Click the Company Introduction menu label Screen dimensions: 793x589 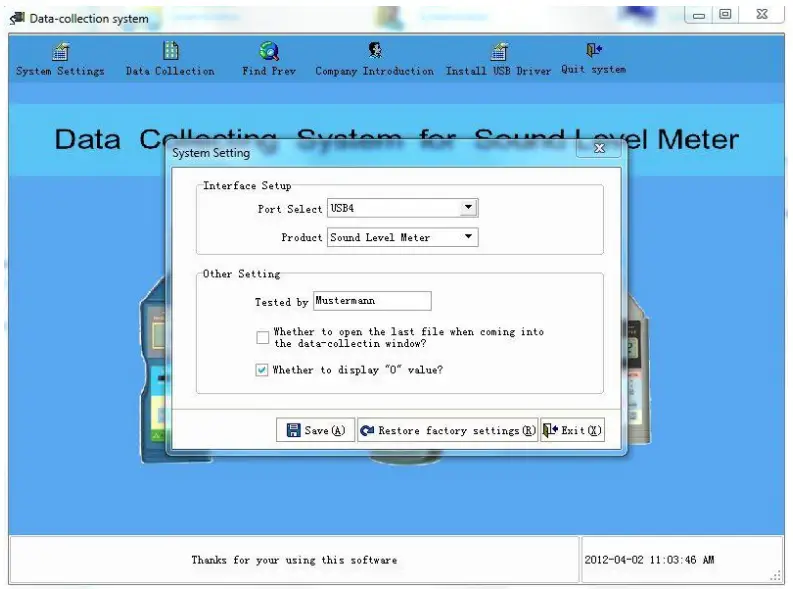(x=374, y=71)
